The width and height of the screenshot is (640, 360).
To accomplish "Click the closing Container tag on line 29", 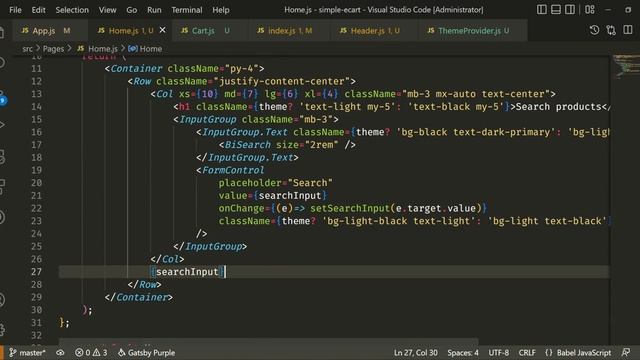I will click(x=138, y=297).
